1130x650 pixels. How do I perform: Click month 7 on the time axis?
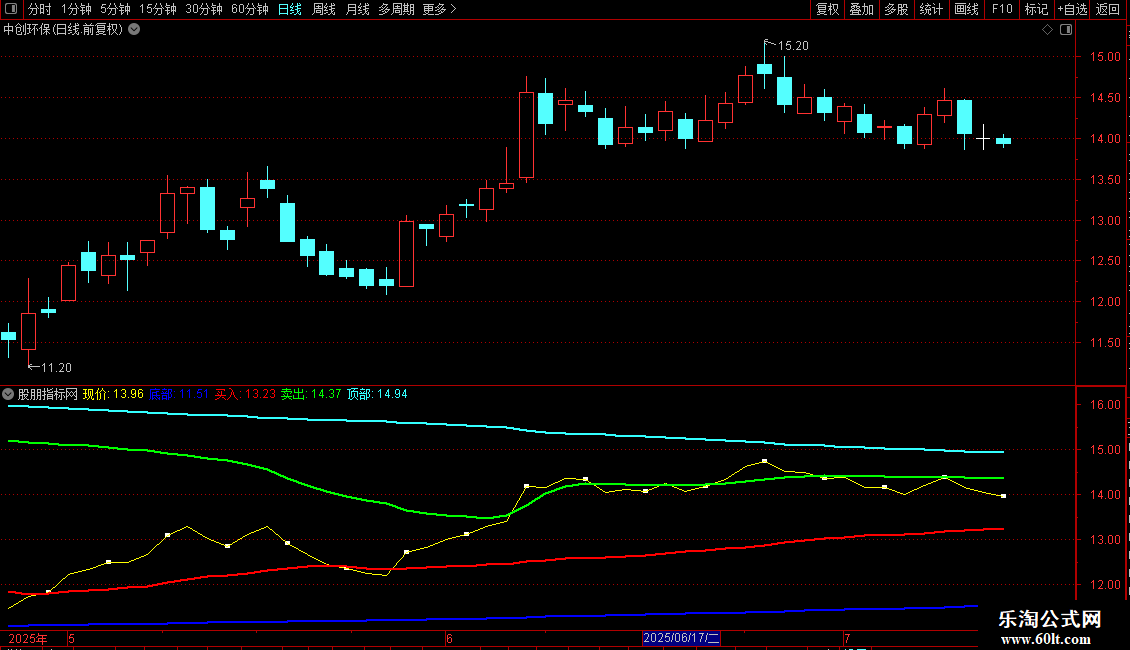click(848, 638)
